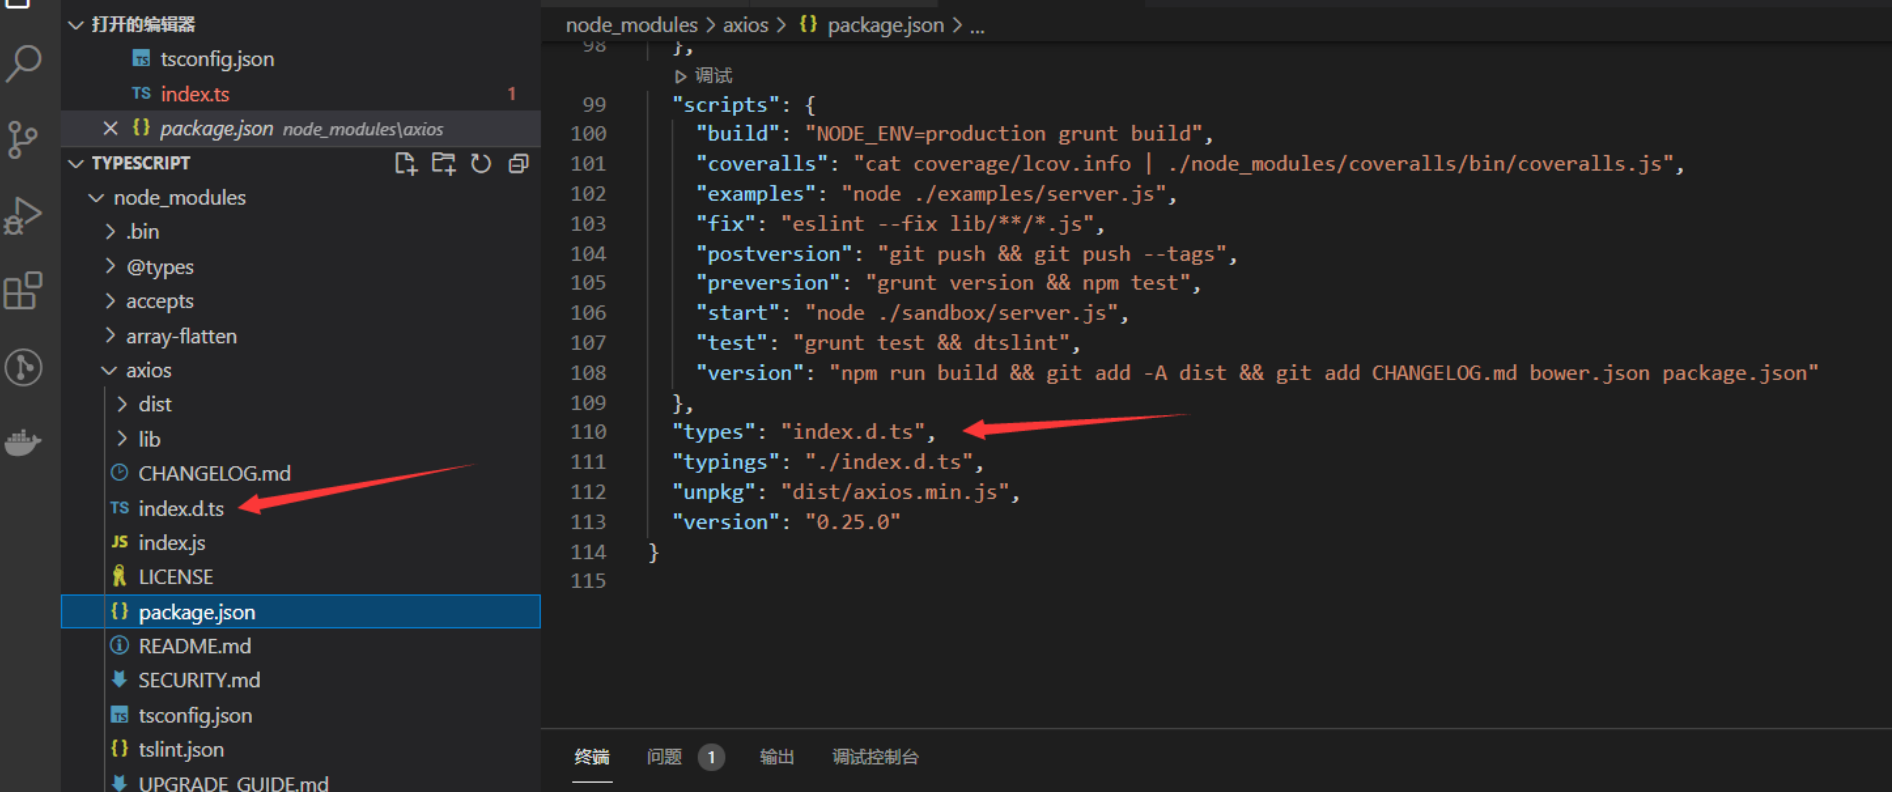Click node_modules in the breadcrumb
The image size is (1892, 792).
(632, 25)
